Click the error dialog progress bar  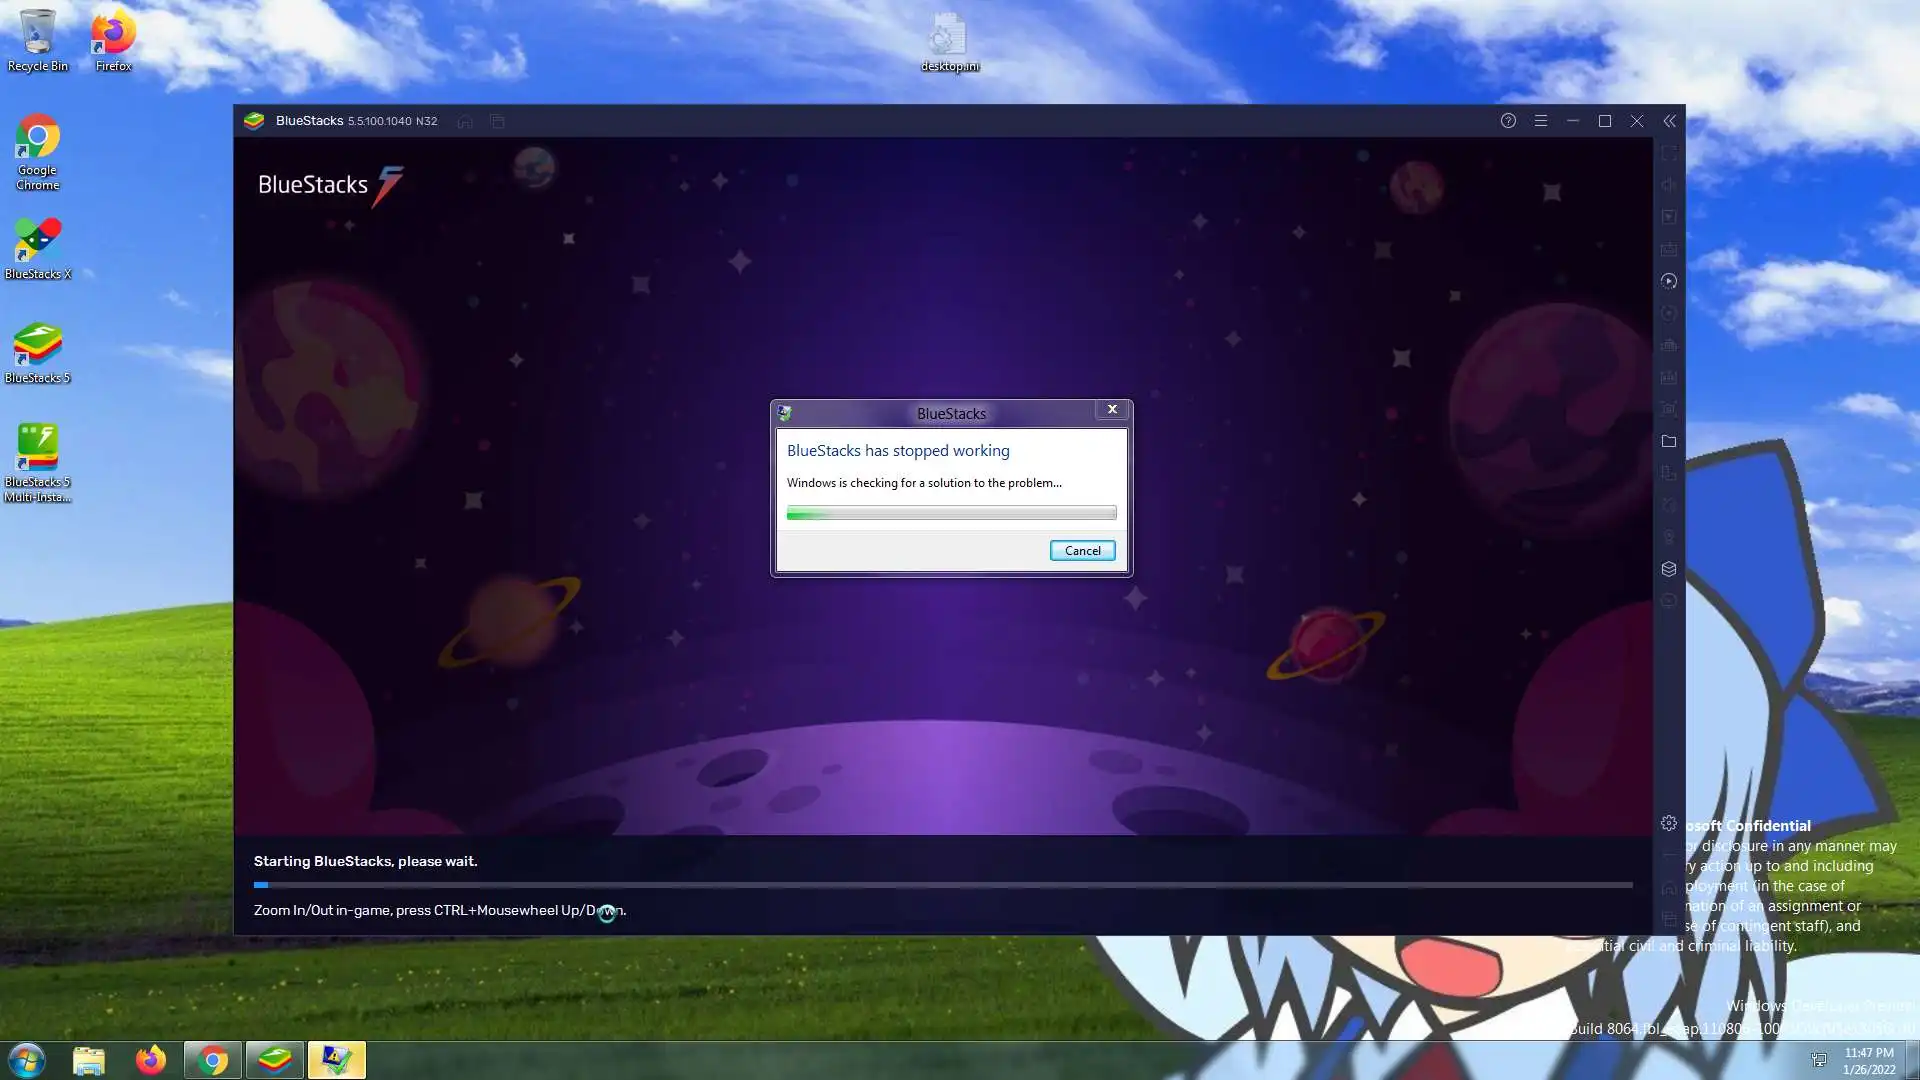tap(951, 513)
